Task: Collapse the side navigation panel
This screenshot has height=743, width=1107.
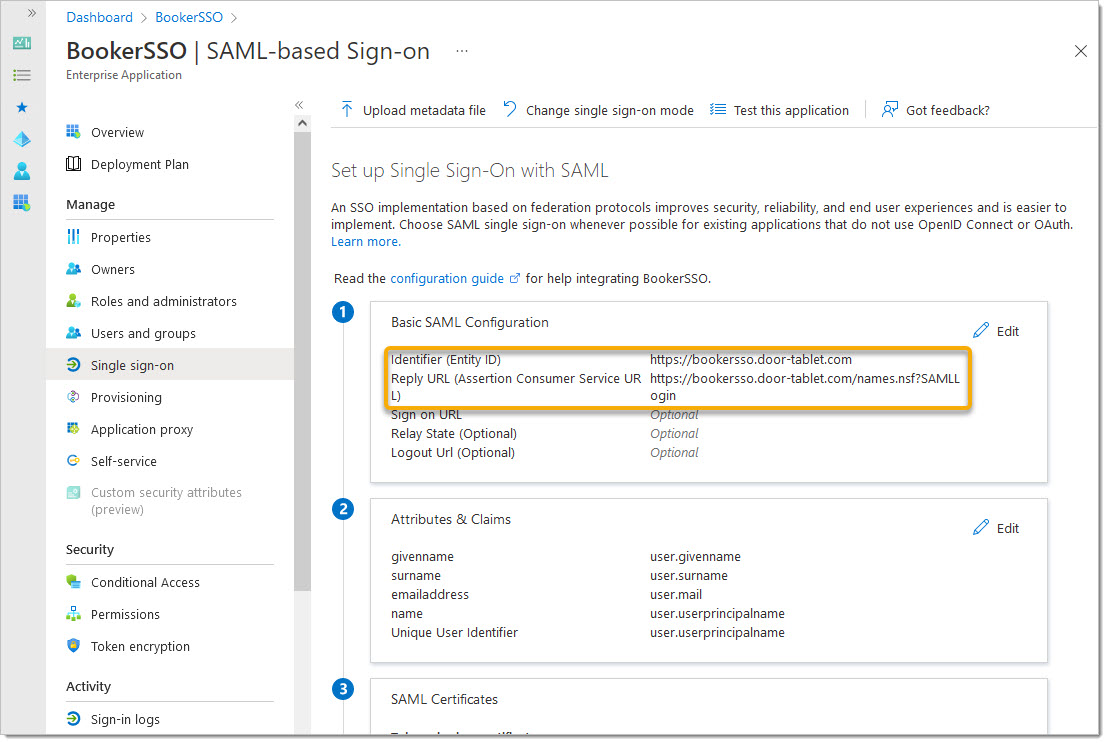Action: click(299, 105)
